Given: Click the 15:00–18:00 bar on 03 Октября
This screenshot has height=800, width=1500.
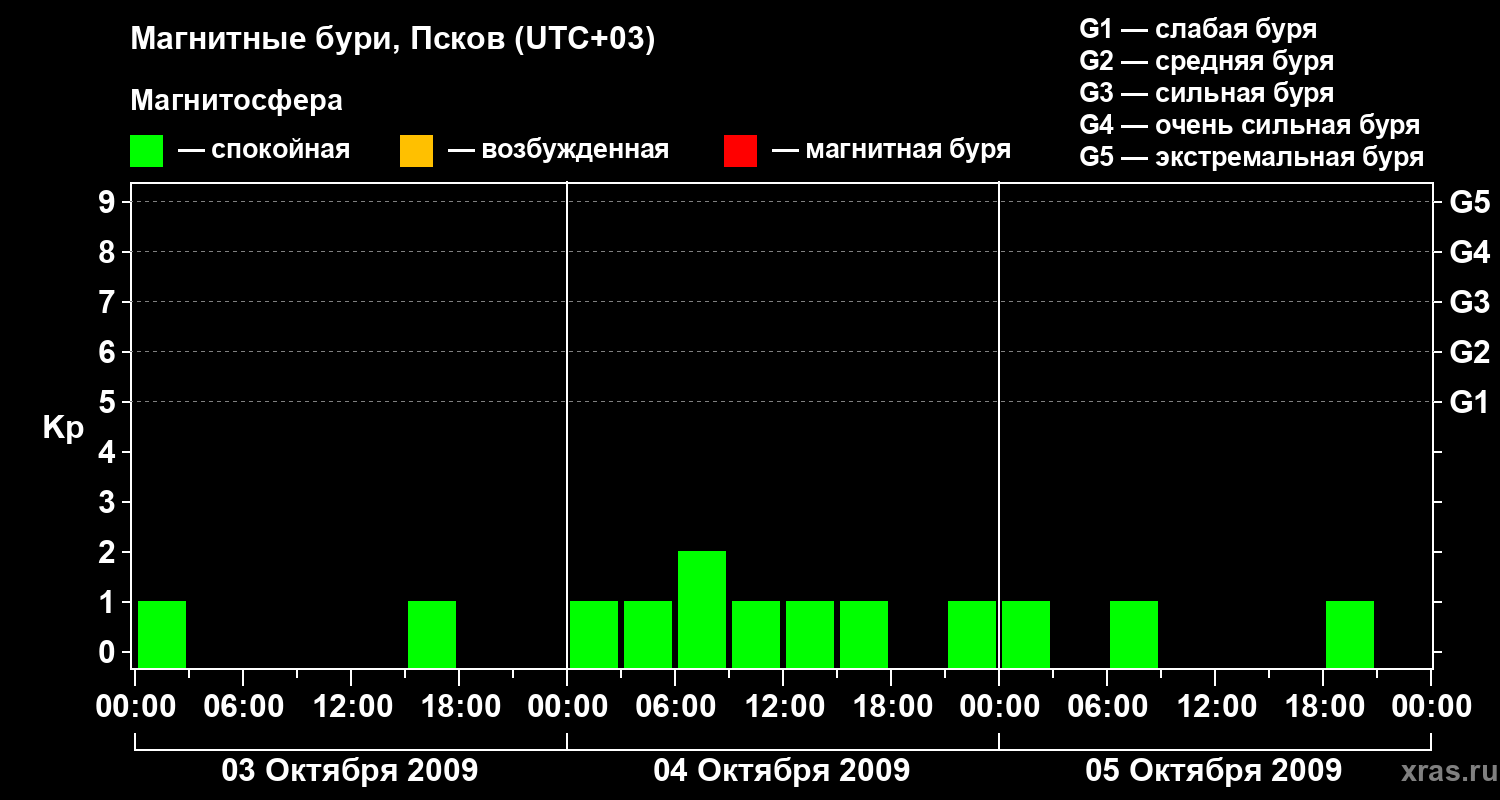Looking at the screenshot, I should pos(432,634).
